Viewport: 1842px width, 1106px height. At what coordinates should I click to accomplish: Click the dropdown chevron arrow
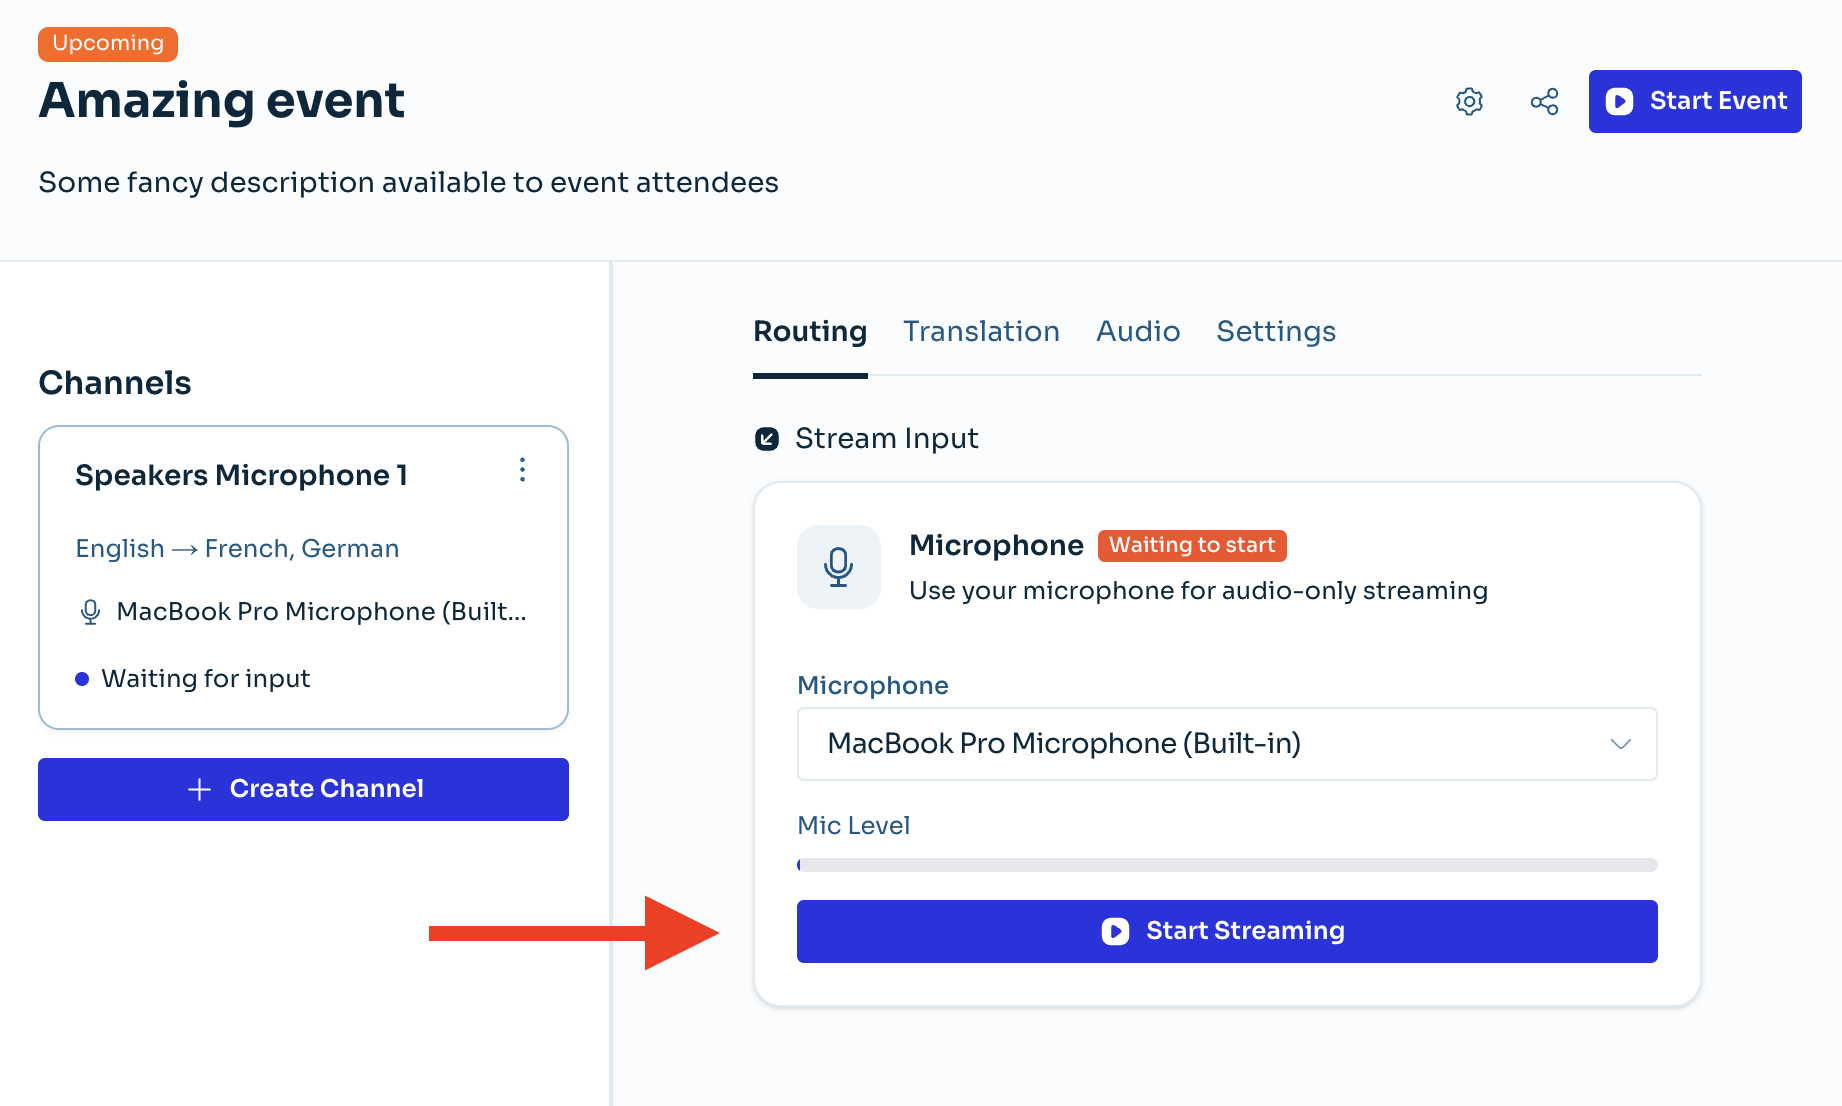[1620, 744]
